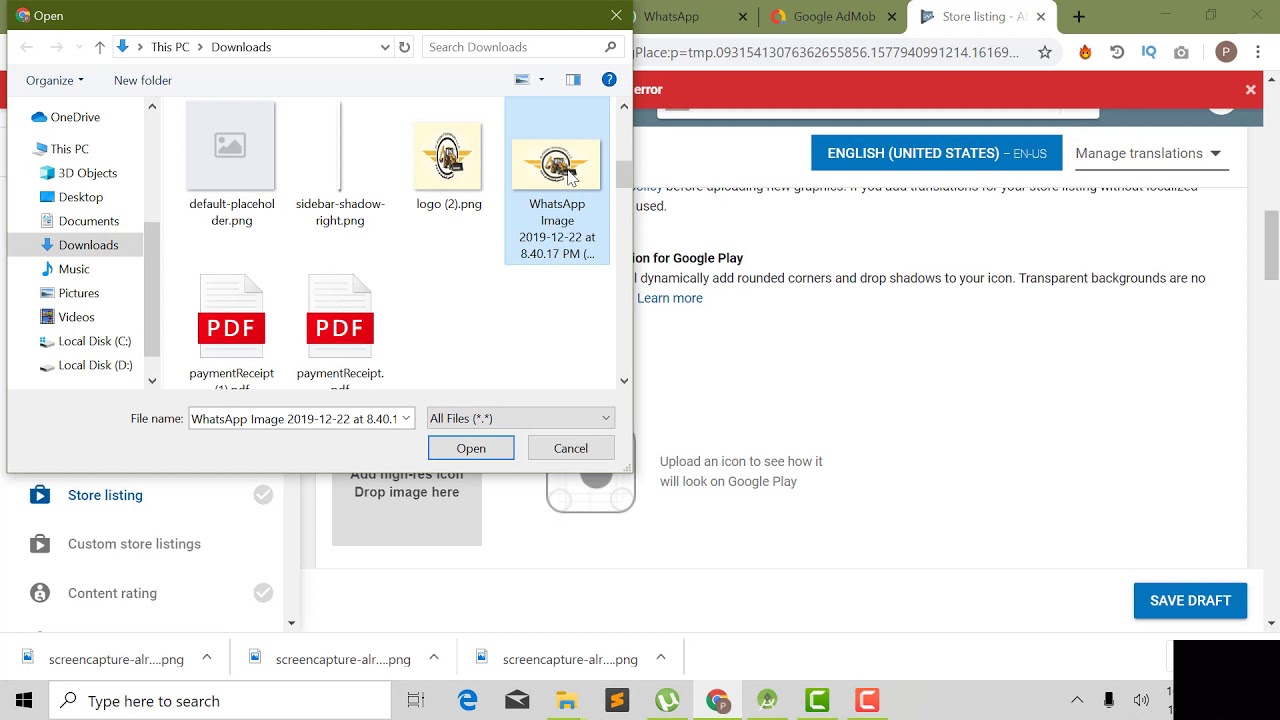The height and width of the screenshot is (720, 1280).
Task: Select This PC in navigation pane
Action: pos(61,149)
